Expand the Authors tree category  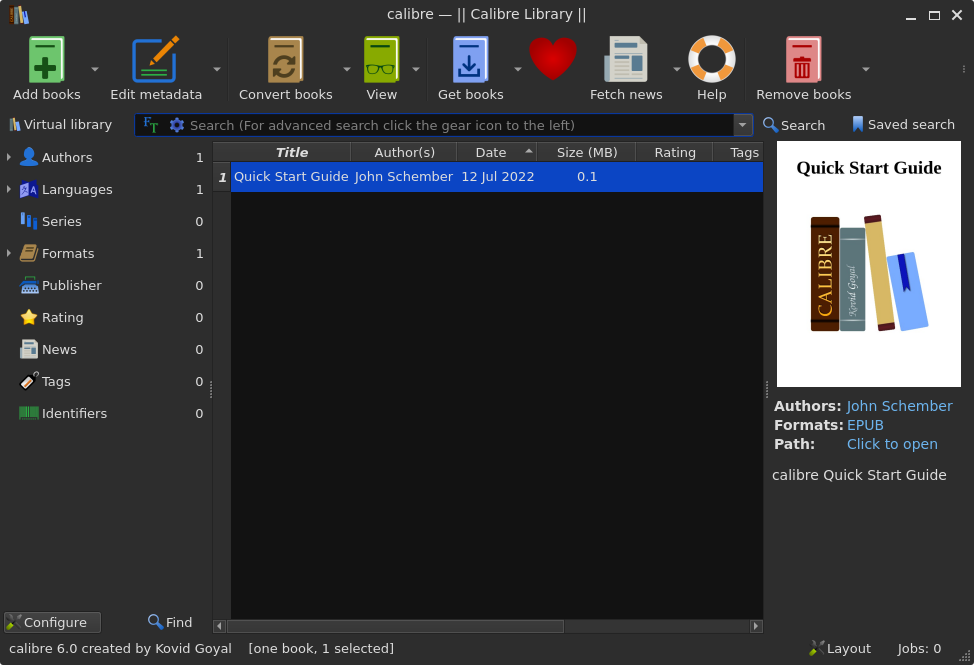pos(9,157)
